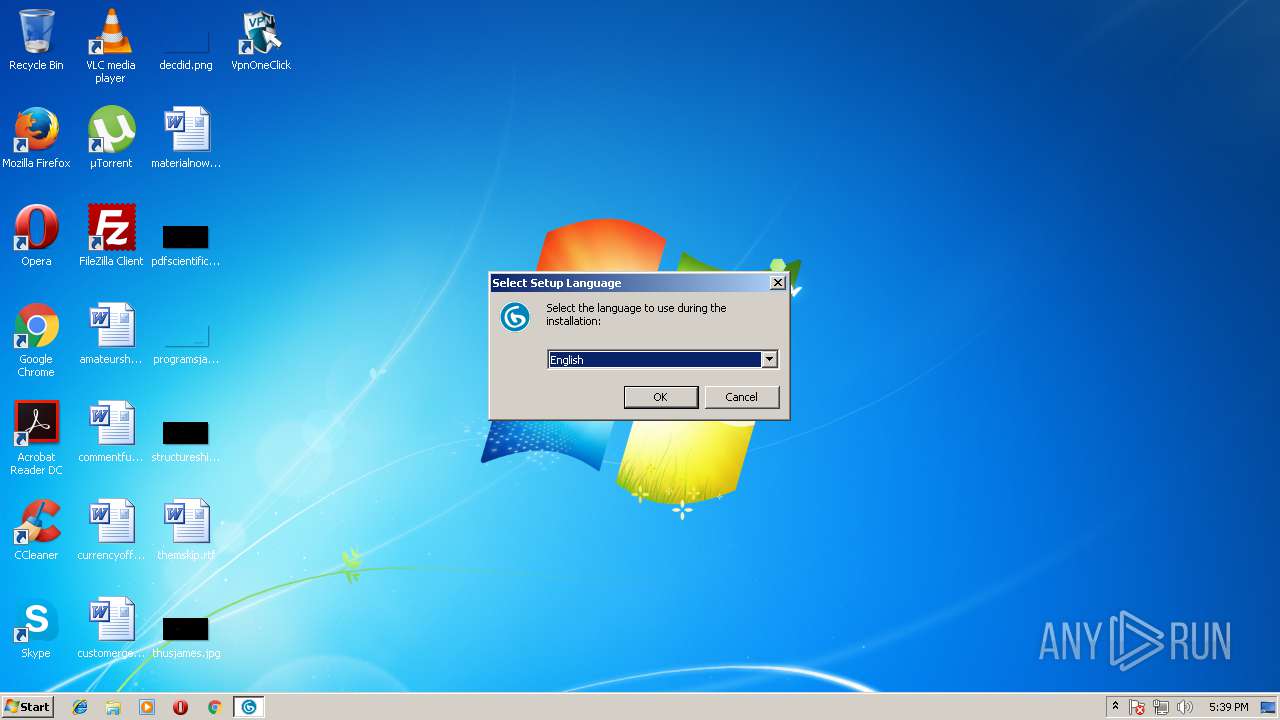Select Google Chrome desktop shortcut

click(x=36, y=340)
